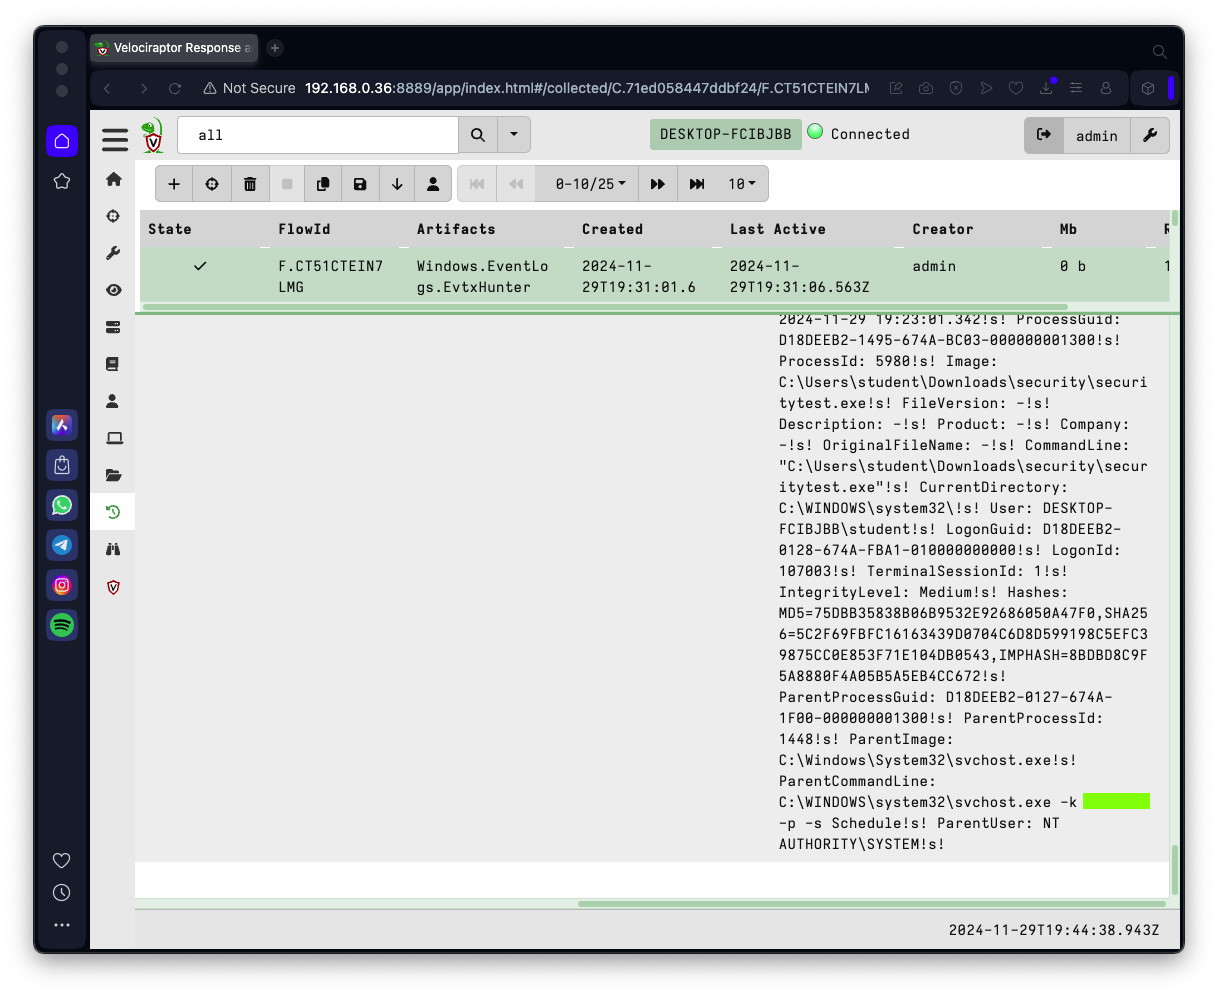1218x995 pixels.
Task: Toggle the hamburger navigation menu
Action: [x=115, y=139]
